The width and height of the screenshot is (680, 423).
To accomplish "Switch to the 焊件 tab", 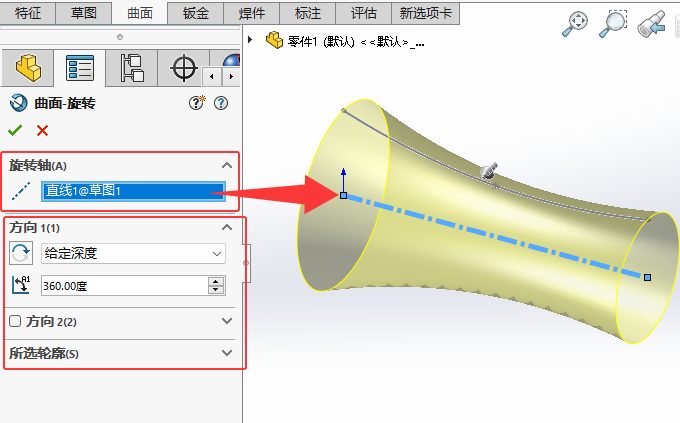I will 252,13.
